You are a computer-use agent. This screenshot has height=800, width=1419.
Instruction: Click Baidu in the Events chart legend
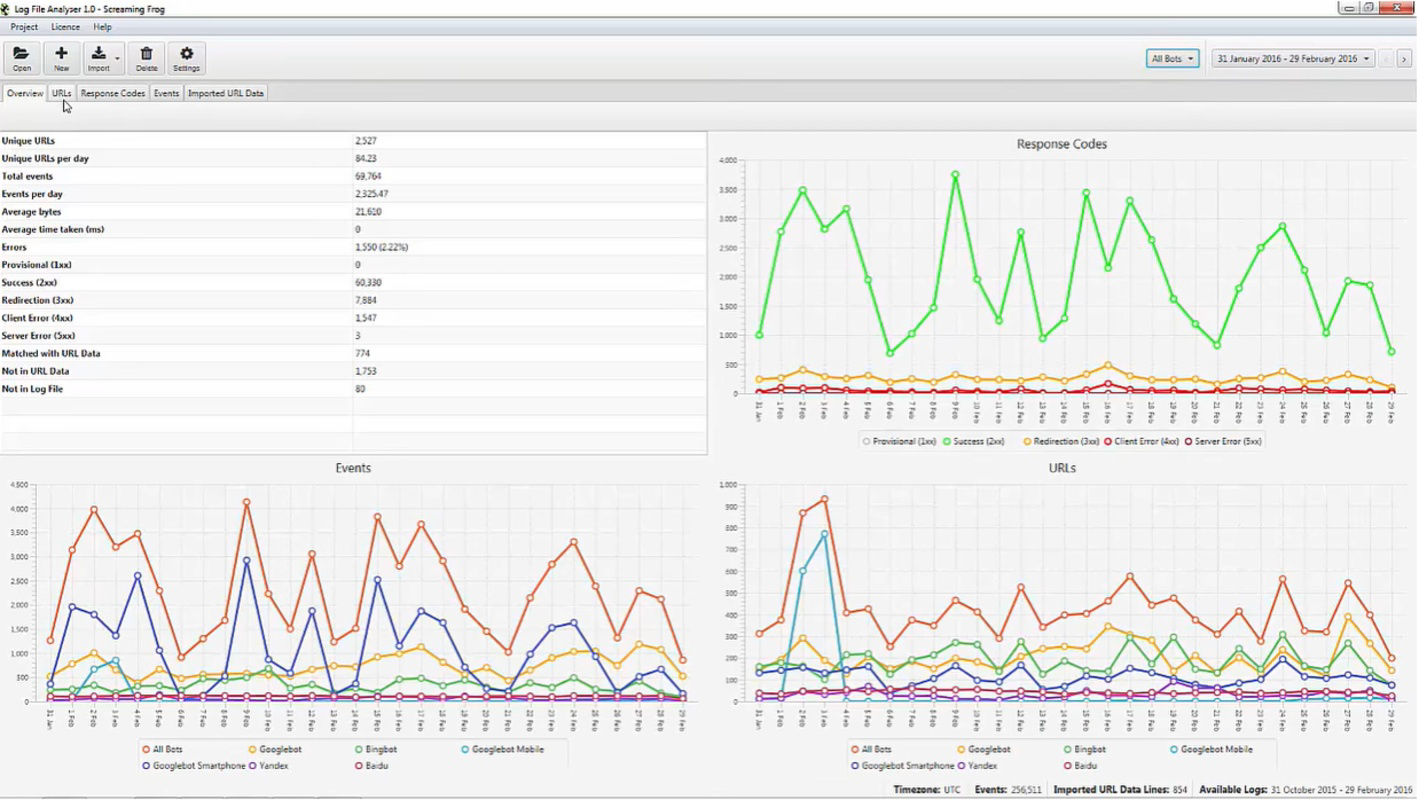(x=371, y=766)
